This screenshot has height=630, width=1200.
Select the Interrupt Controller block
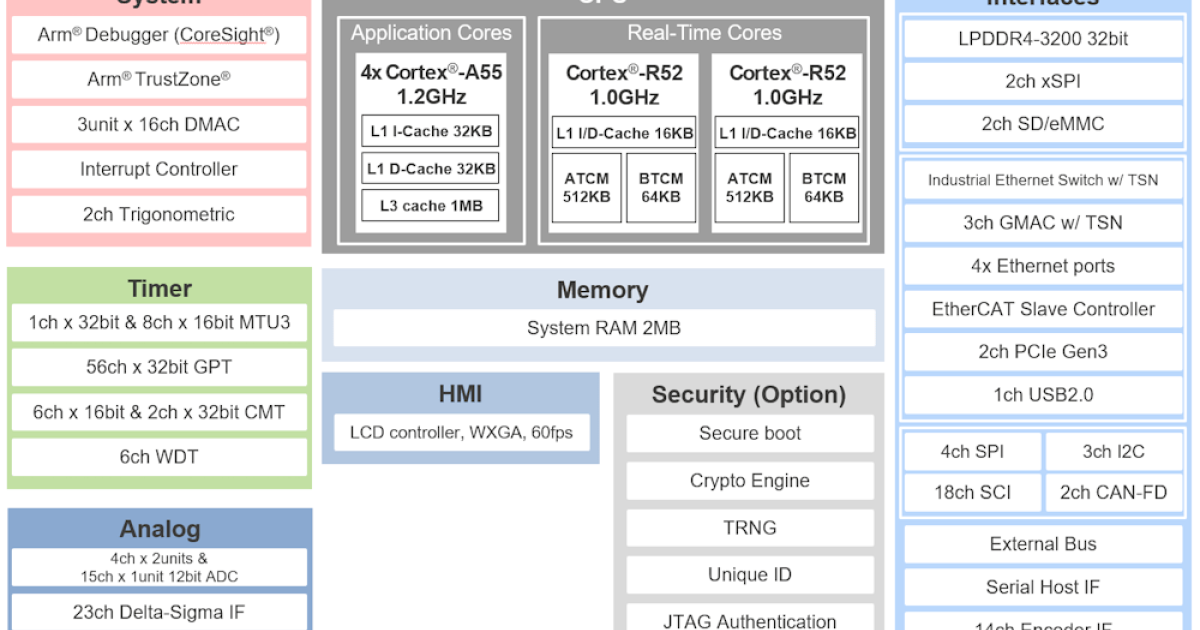click(158, 169)
